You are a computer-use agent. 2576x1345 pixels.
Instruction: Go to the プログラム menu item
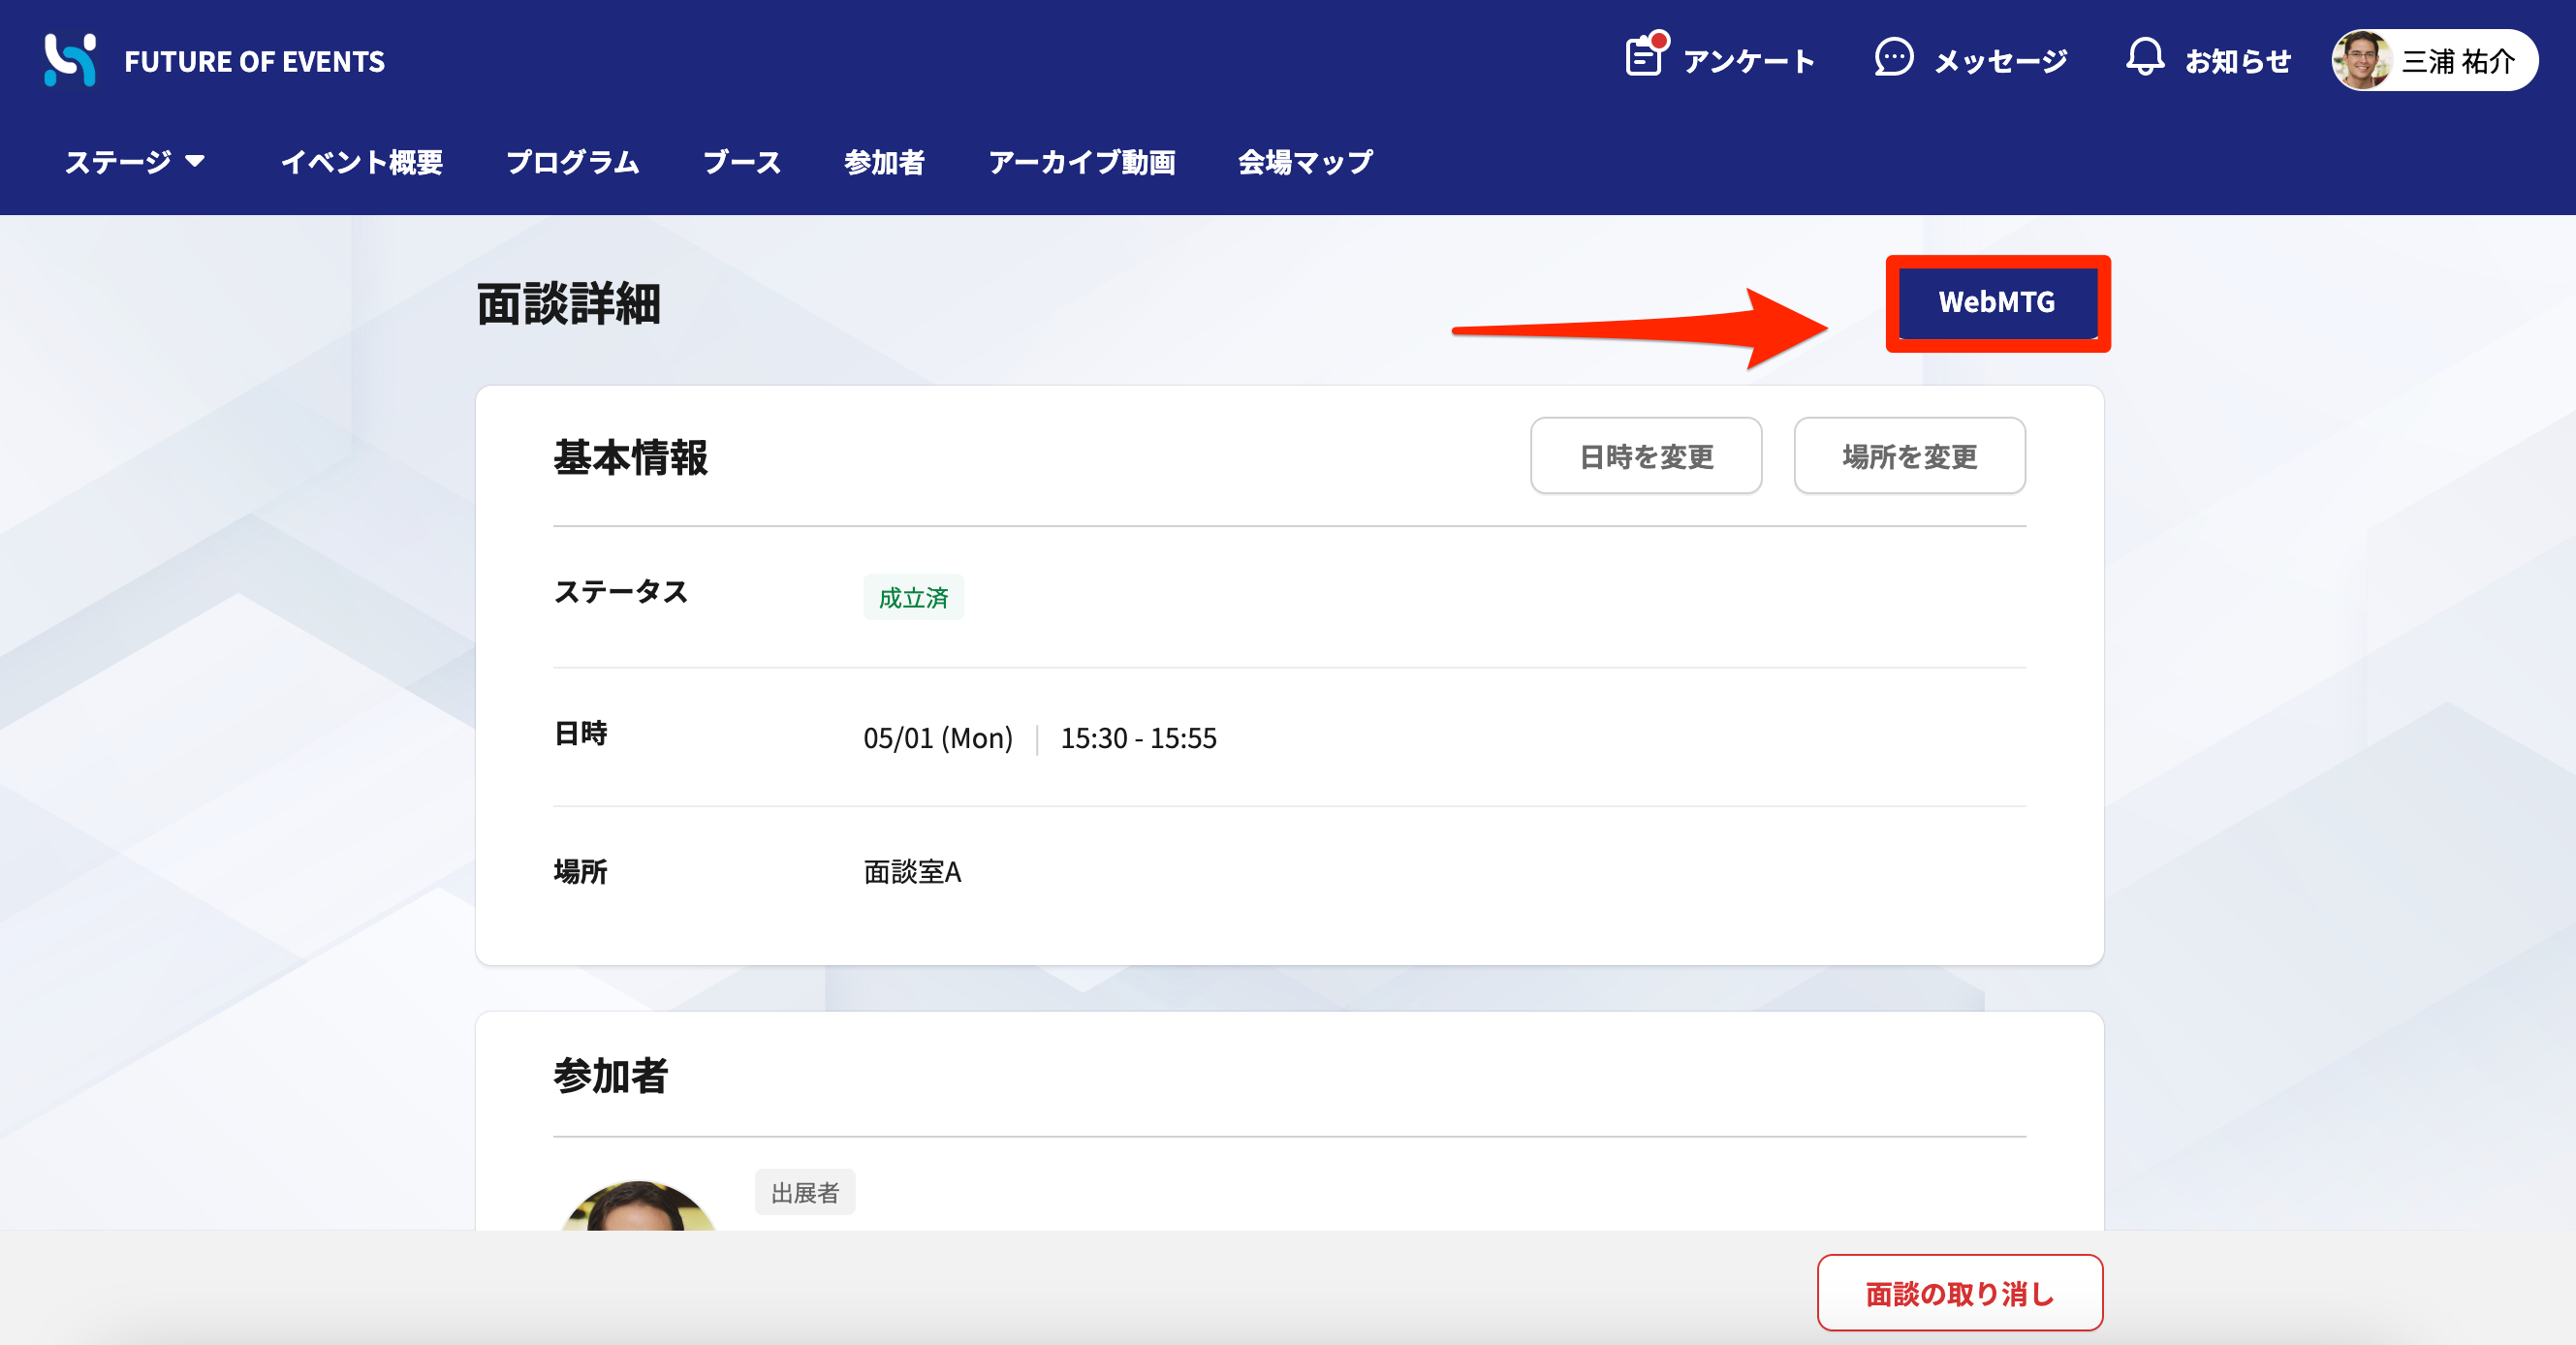click(573, 162)
